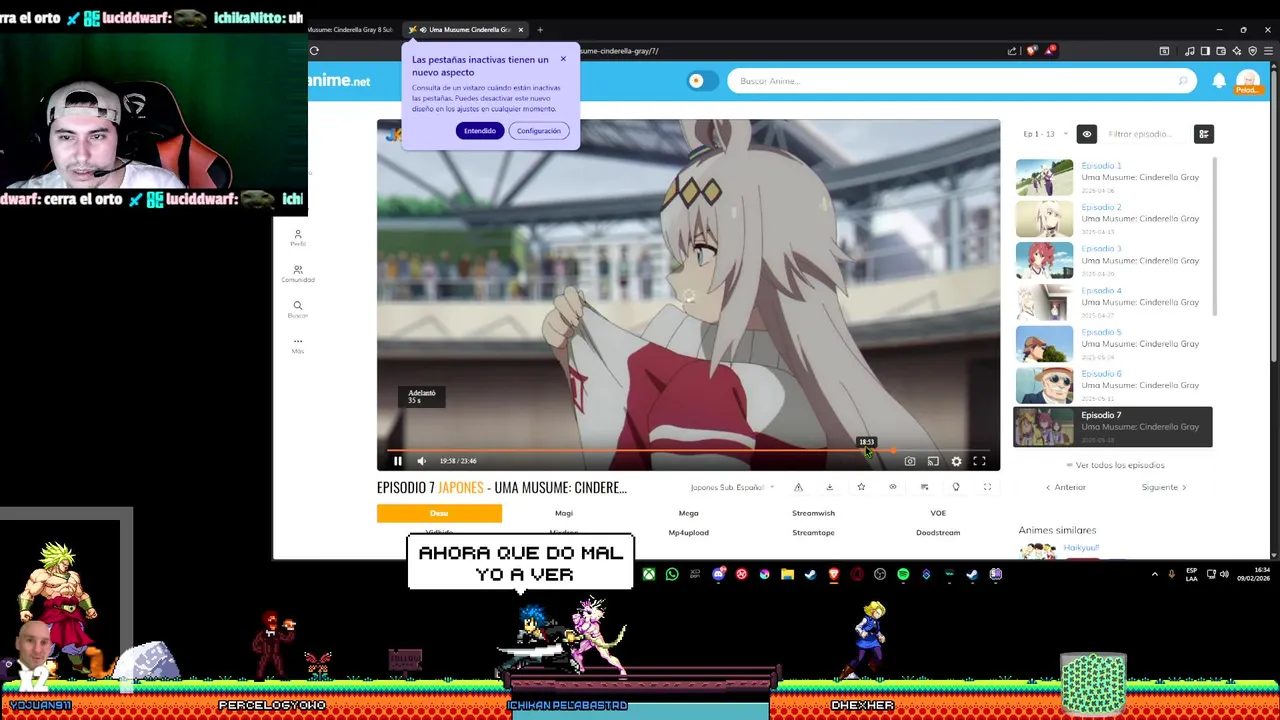
Task: Choose the Streamtape server
Action: point(813,532)
